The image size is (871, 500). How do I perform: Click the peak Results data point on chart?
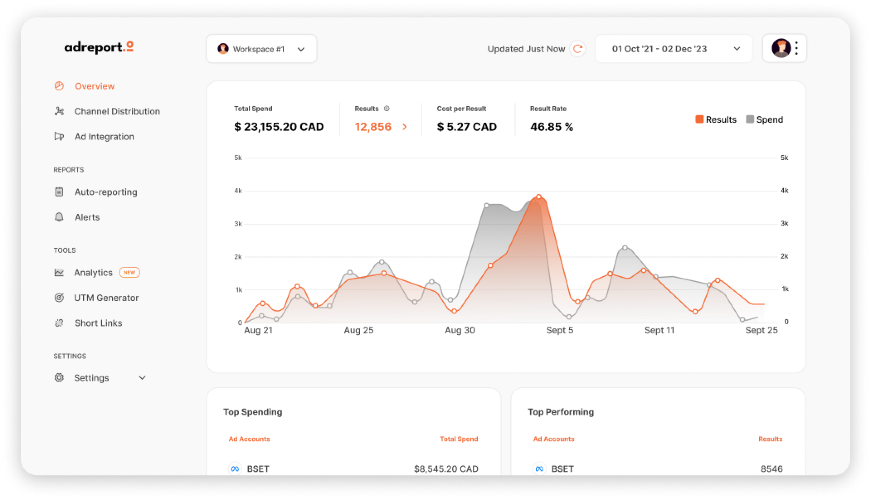[539, 197]
